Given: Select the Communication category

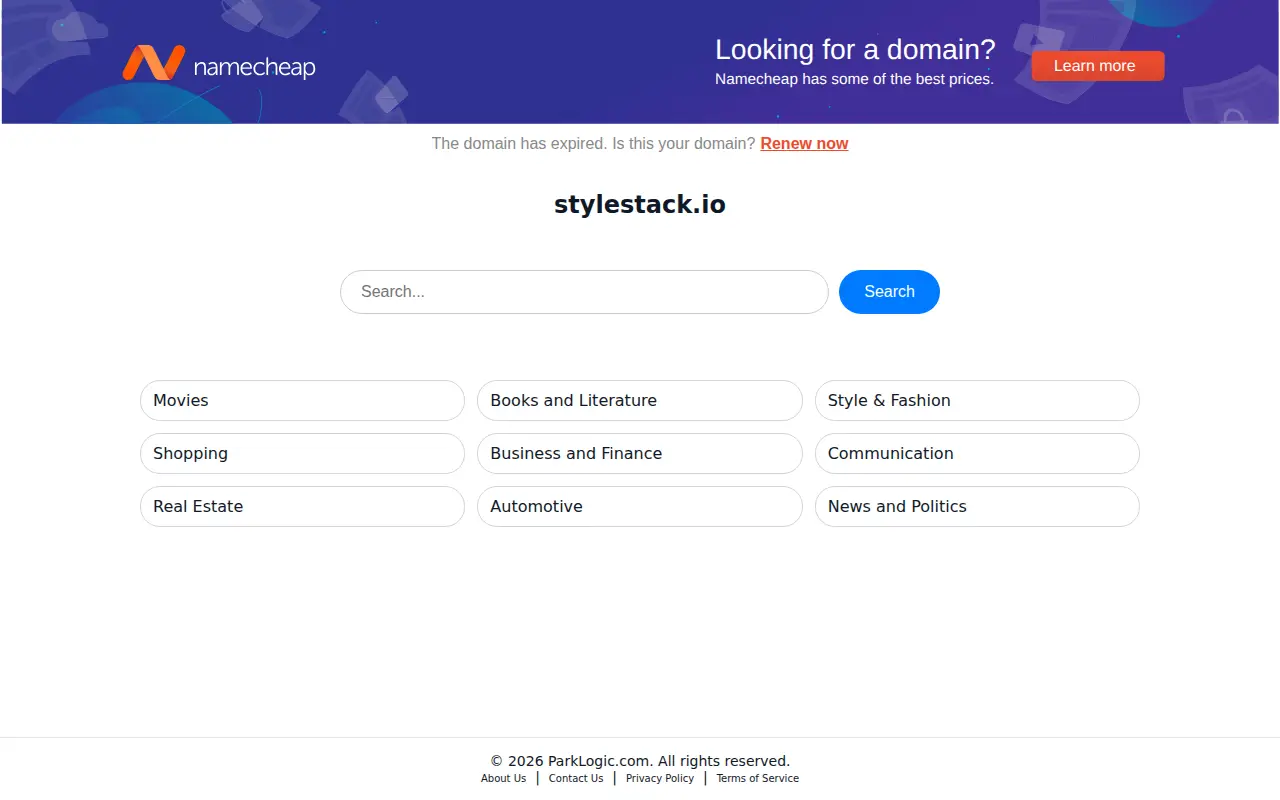Looking at the screenshot, I should pyautogui.click(x=977, y=453).
